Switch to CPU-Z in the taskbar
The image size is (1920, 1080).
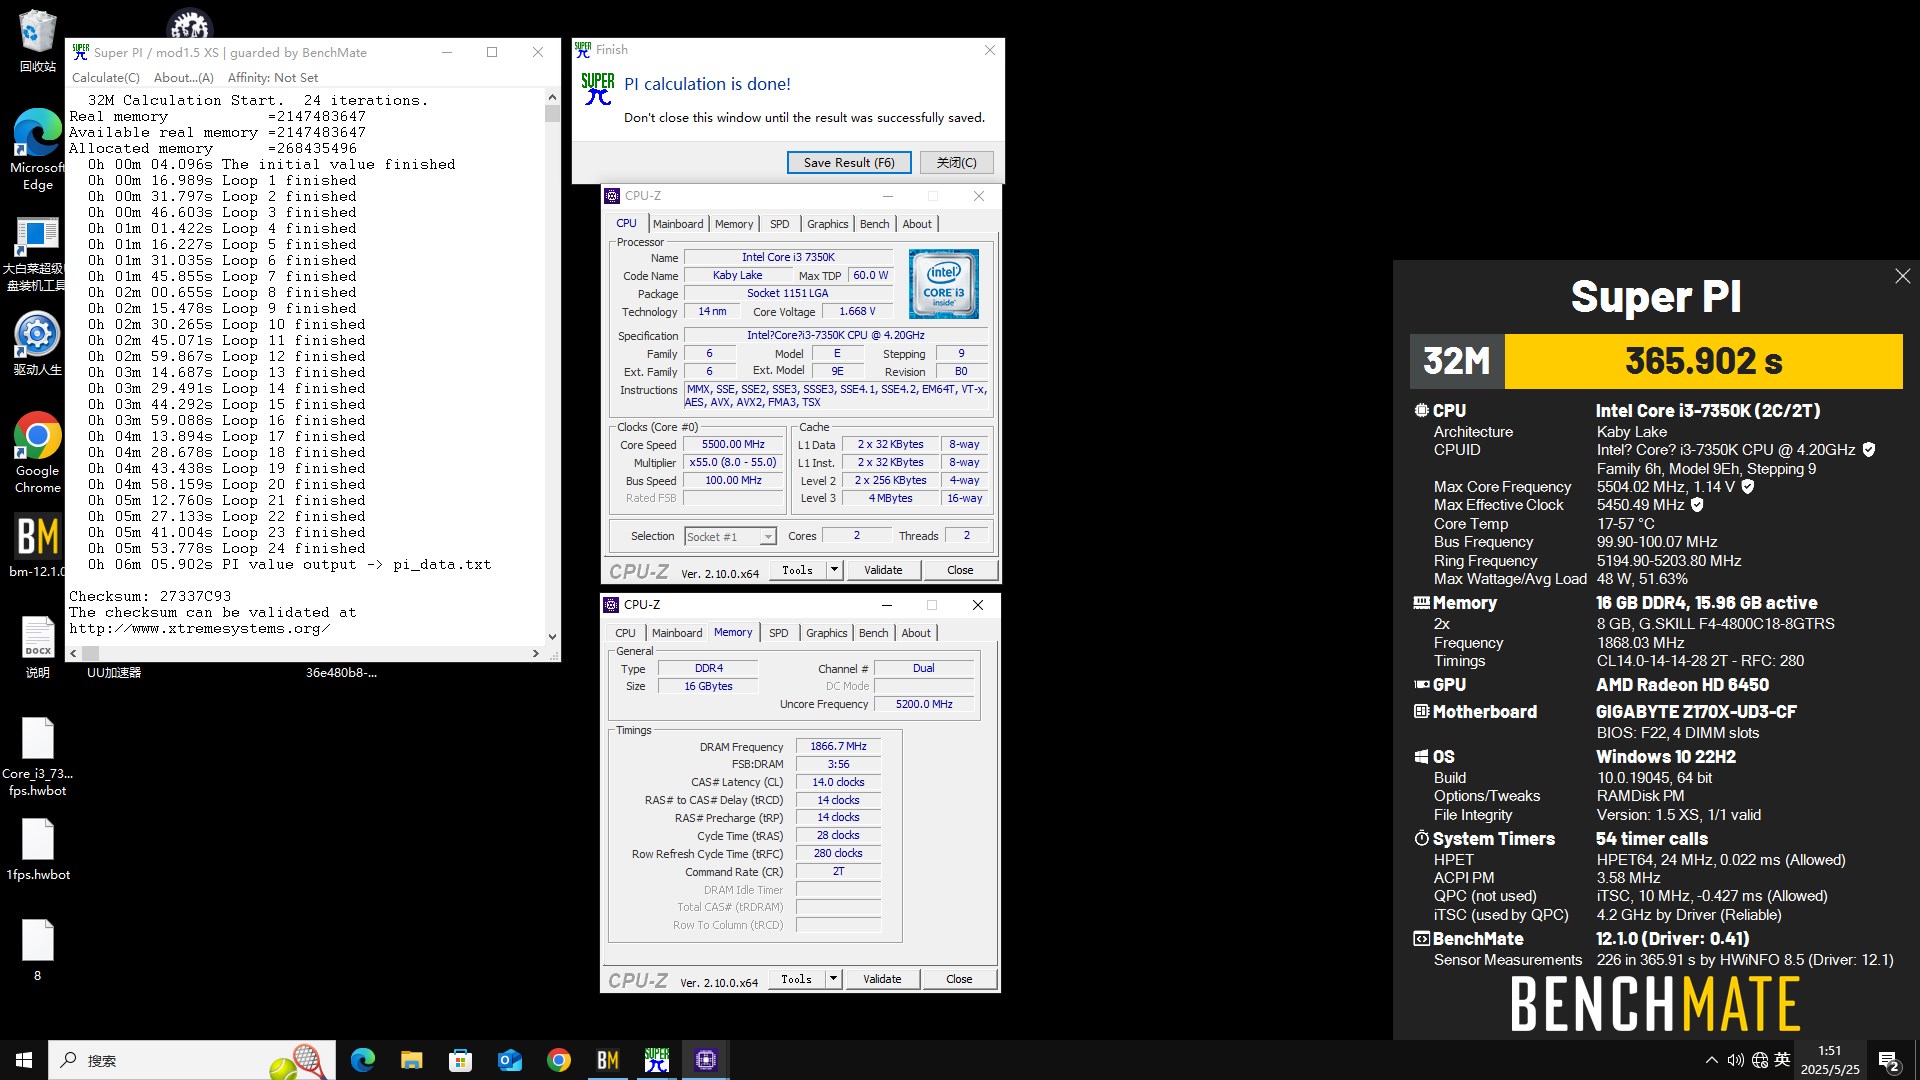click(705, 1060)
